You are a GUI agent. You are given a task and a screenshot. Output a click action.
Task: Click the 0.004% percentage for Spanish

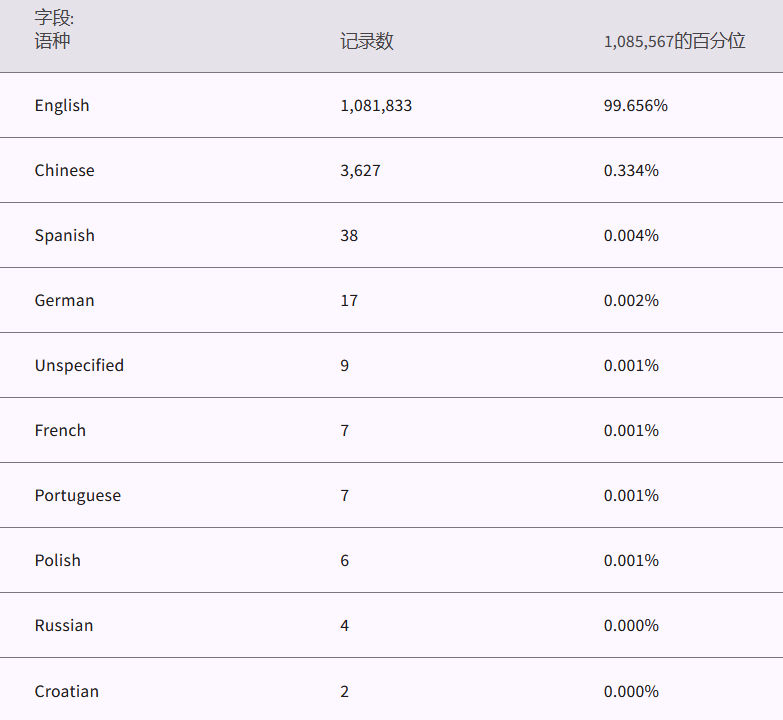click(631, 236)
